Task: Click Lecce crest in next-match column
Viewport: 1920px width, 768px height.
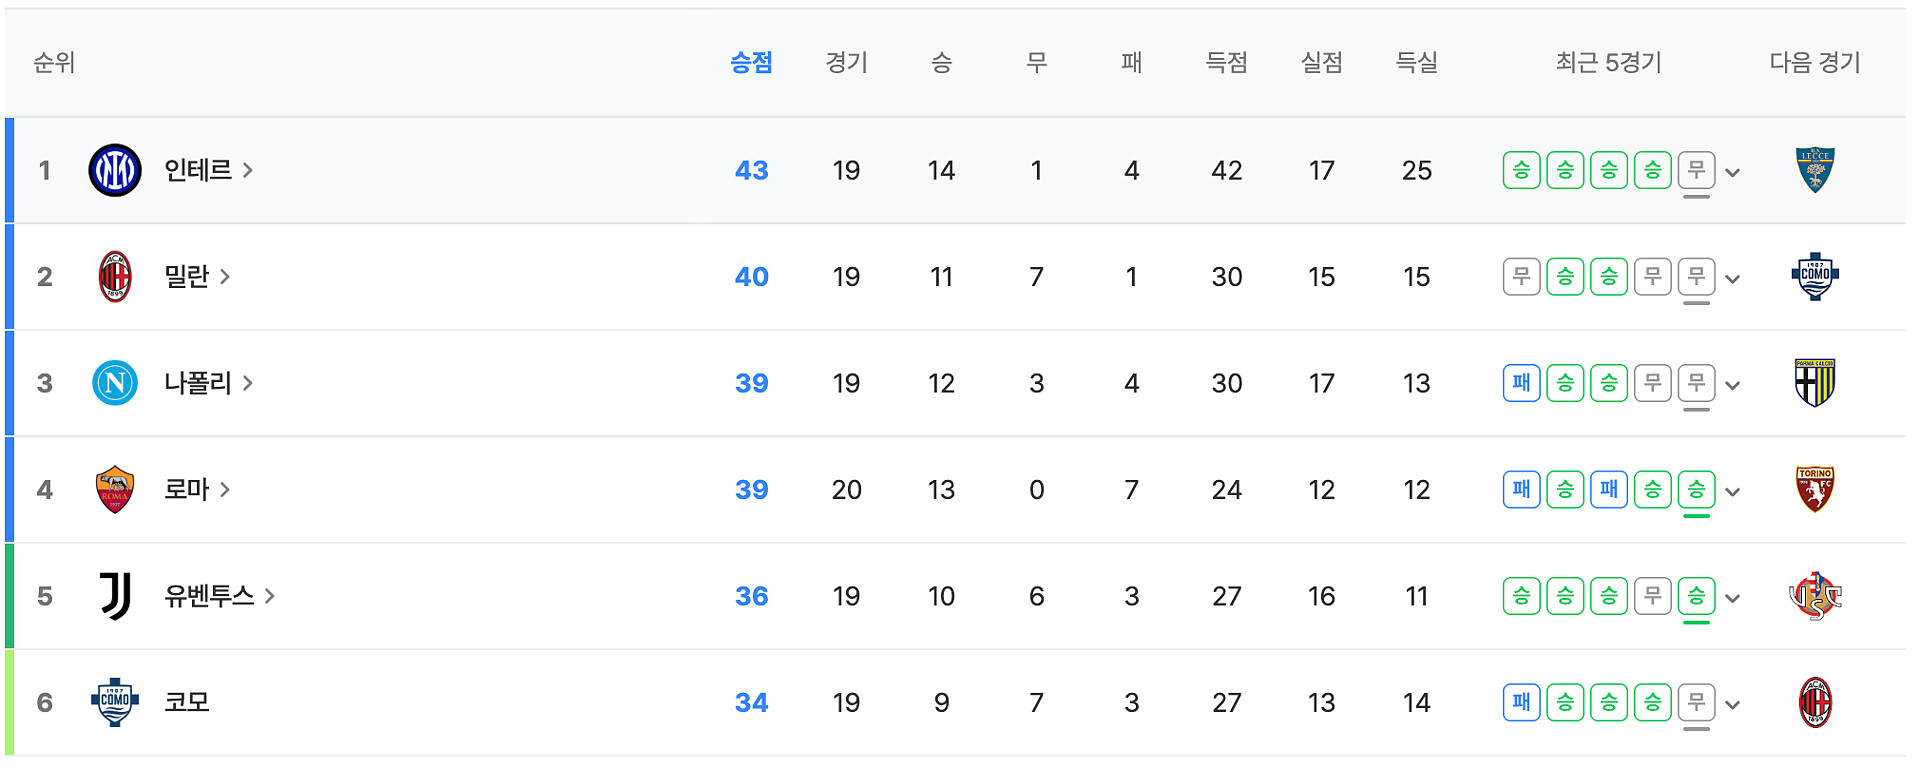Action: coord(1814,170)
